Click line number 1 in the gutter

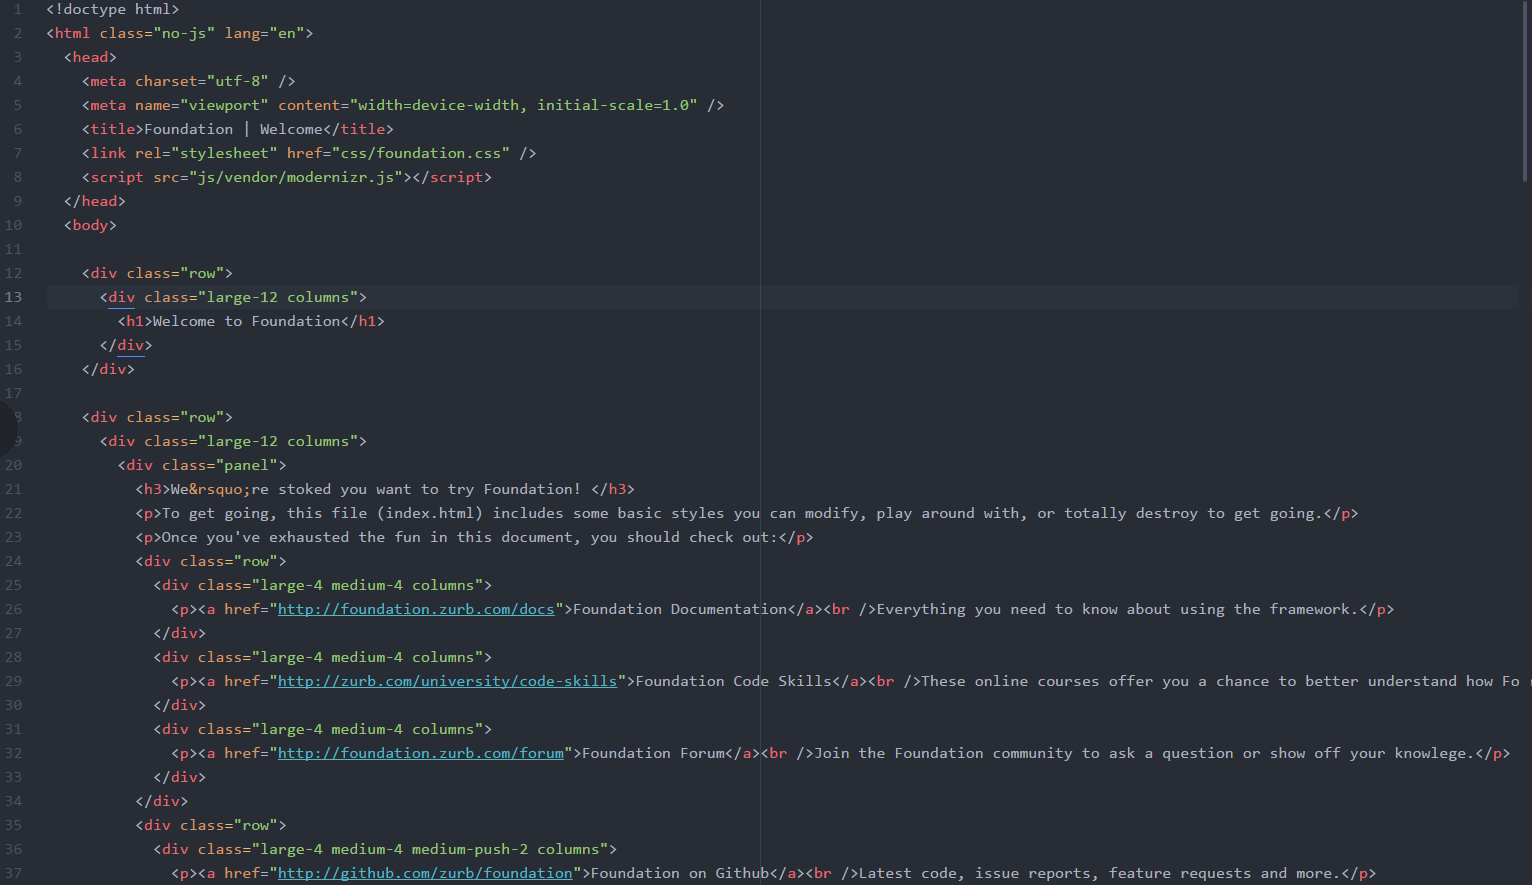pos(17,8)
